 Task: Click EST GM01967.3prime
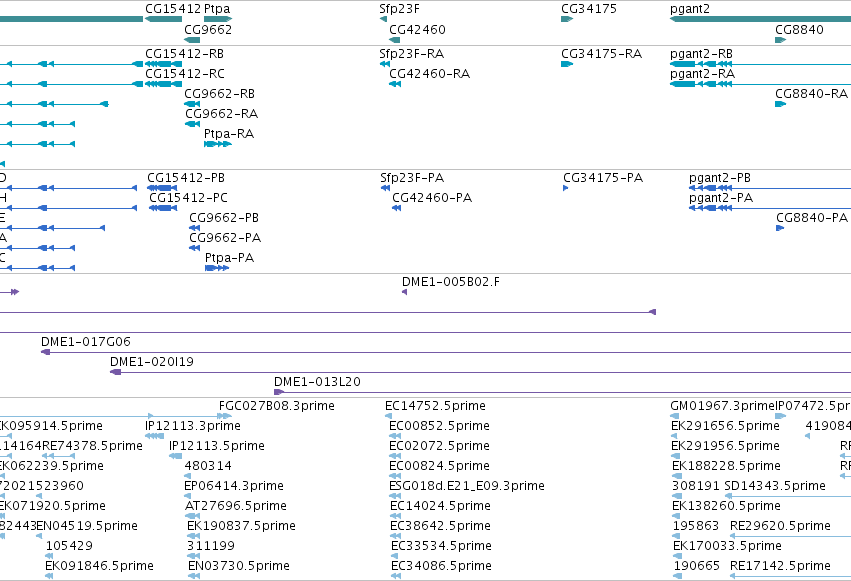722,406
